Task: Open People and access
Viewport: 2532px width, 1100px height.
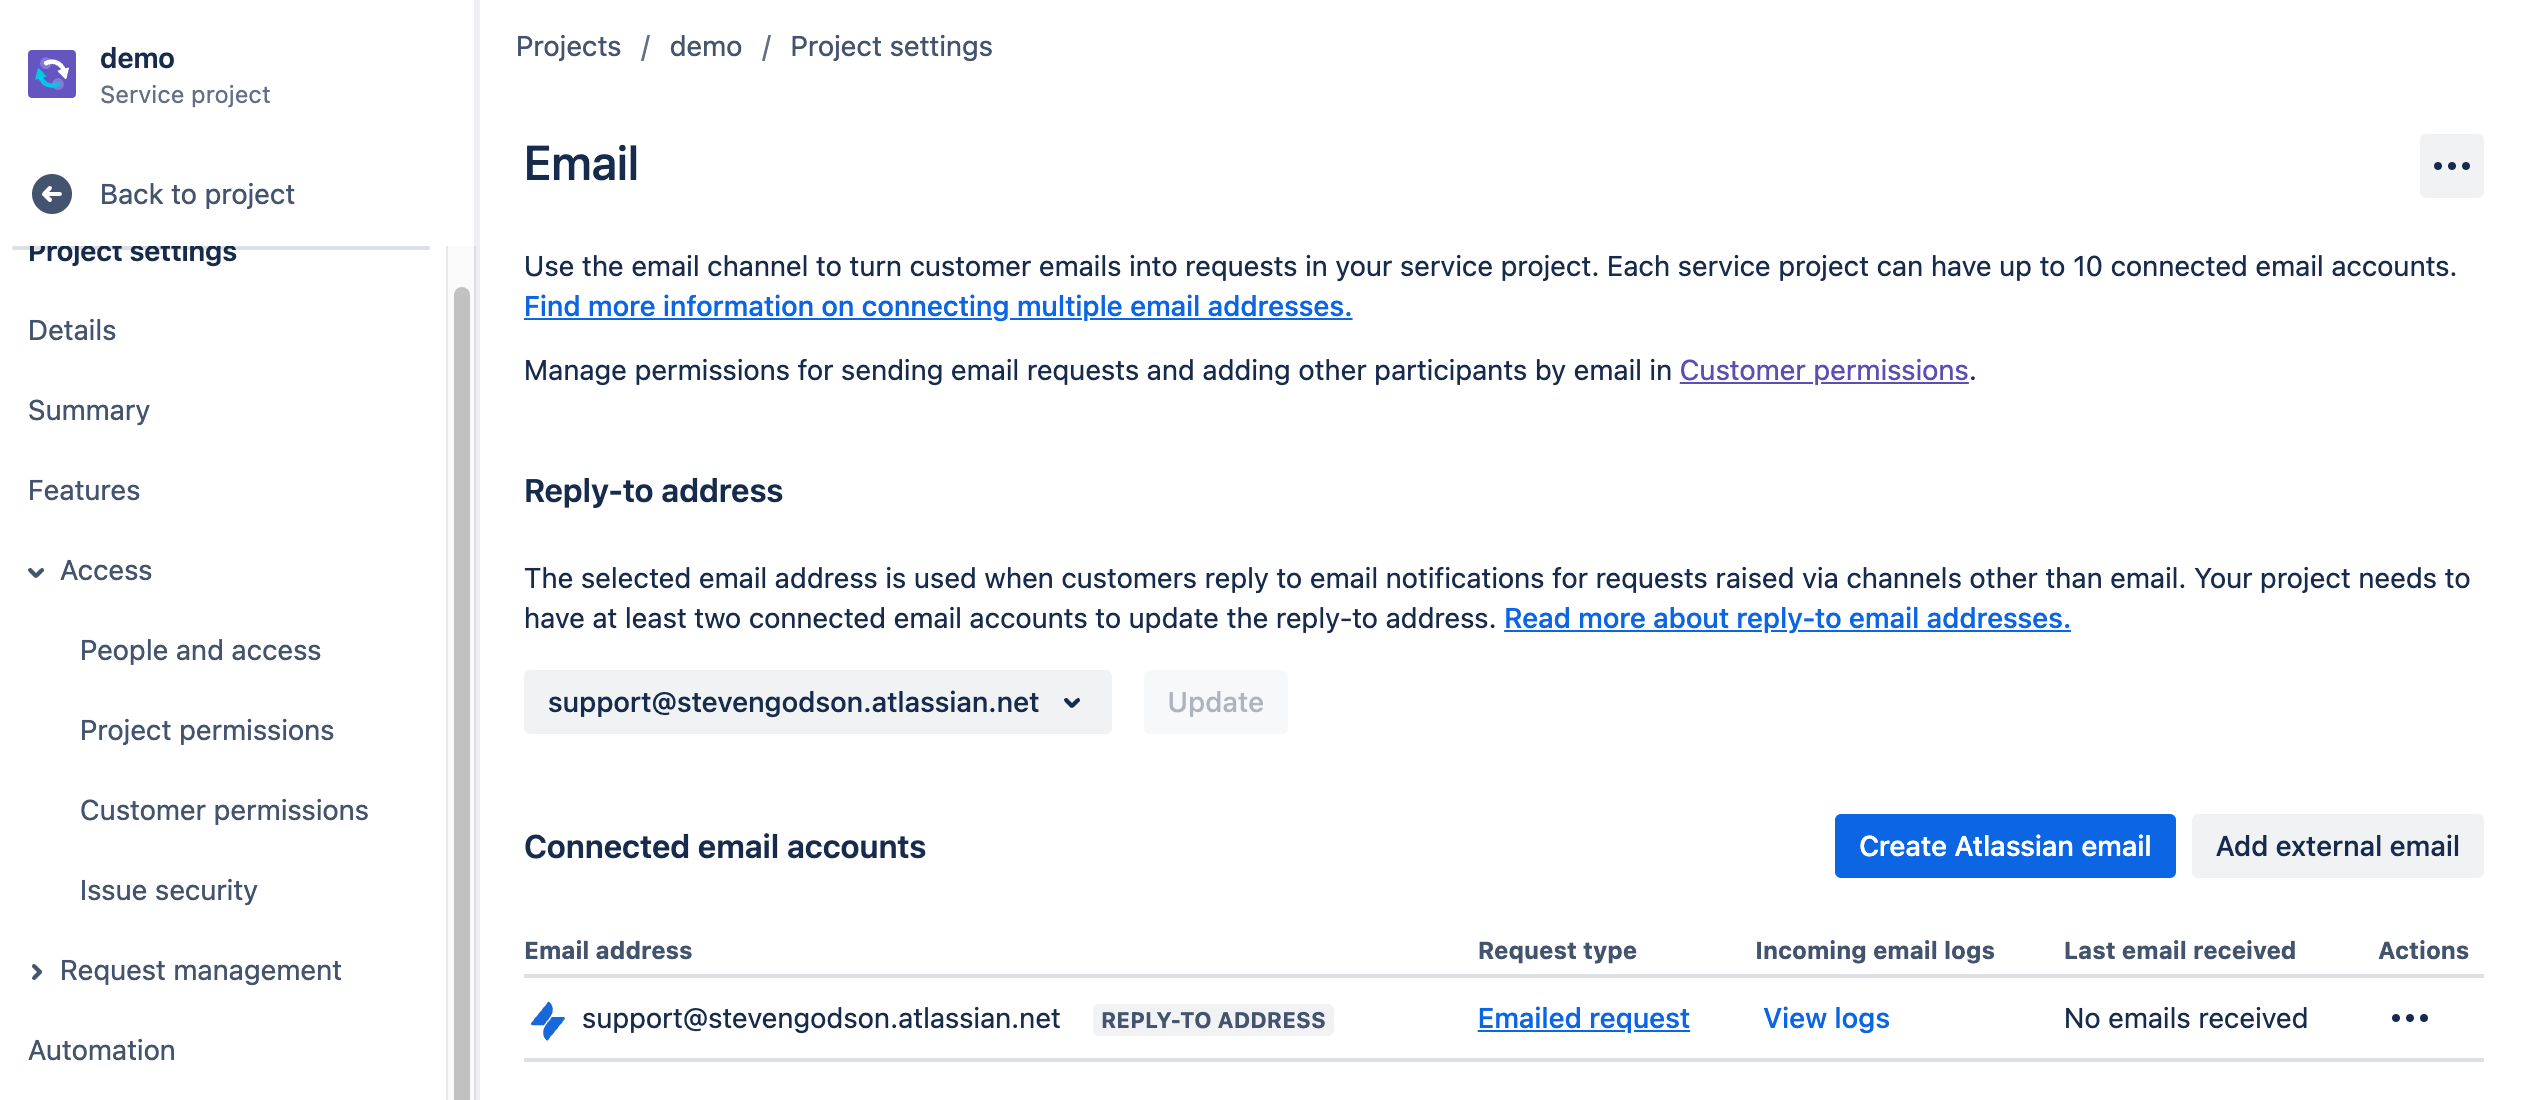Action: (200, 650)
